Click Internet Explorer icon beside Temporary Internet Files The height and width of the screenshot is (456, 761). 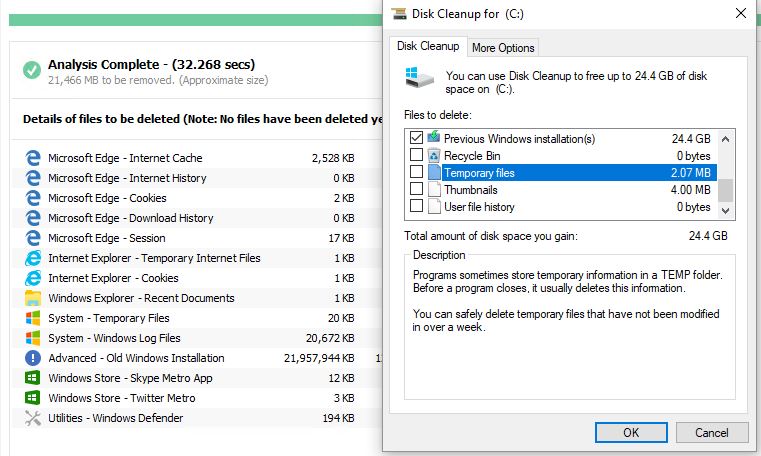click(33, 258)
